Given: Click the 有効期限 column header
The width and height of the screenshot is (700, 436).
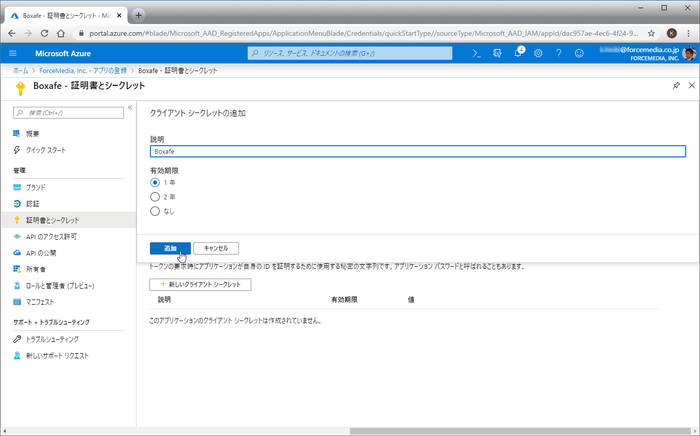Looking at the screenshot, I should (344, 300).
